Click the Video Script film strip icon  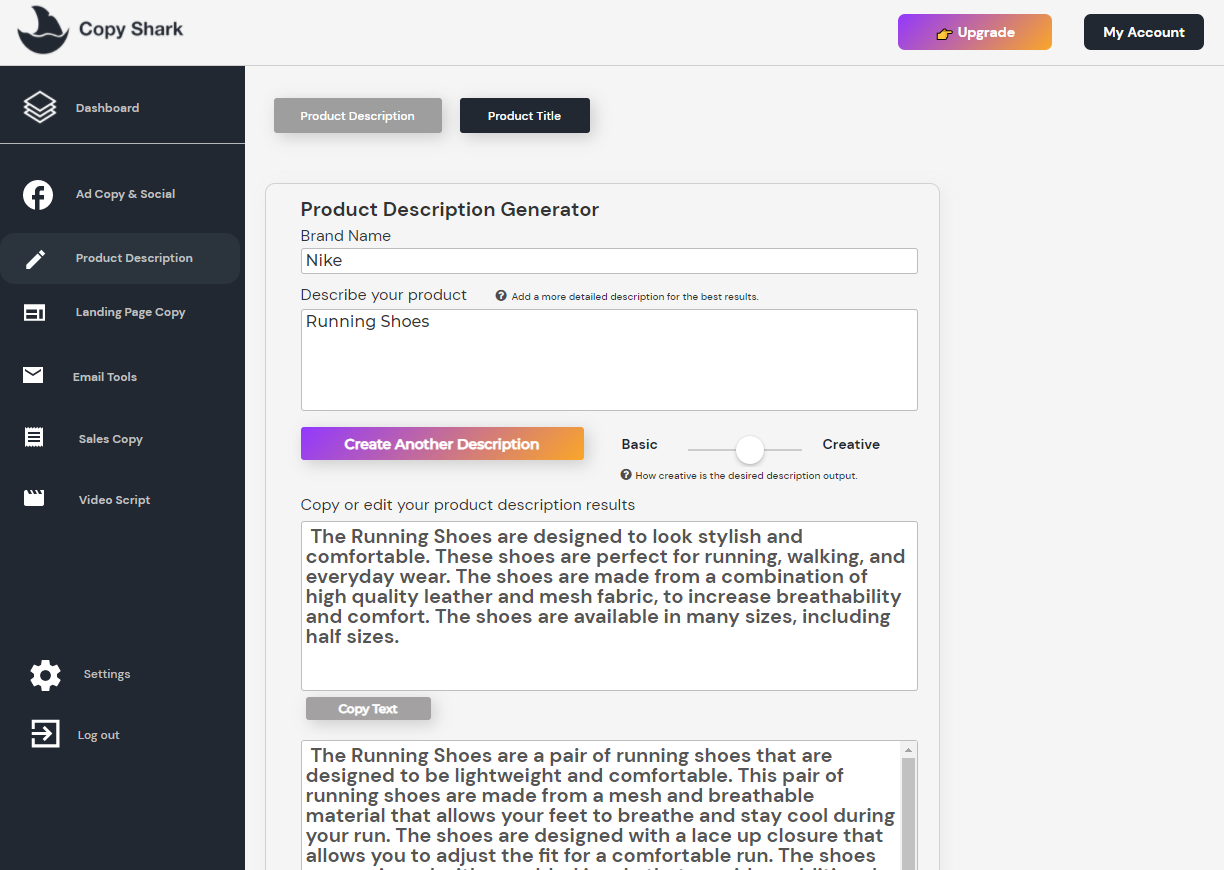coord(35,498)
